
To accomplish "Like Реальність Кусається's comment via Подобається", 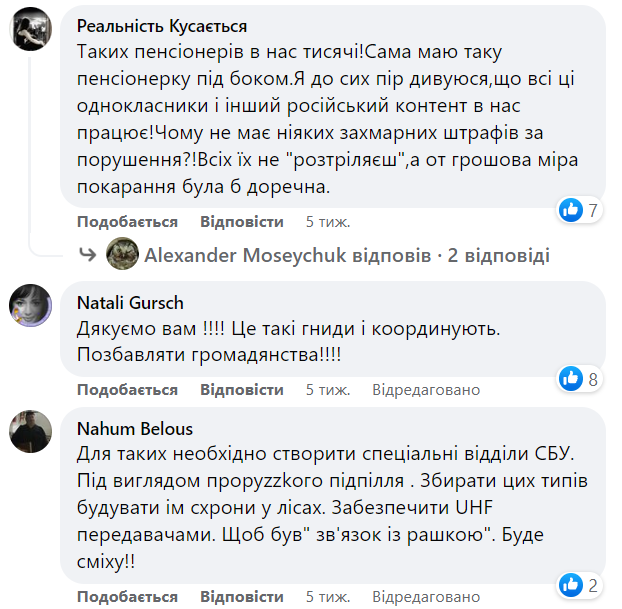I will pos(127,222).
